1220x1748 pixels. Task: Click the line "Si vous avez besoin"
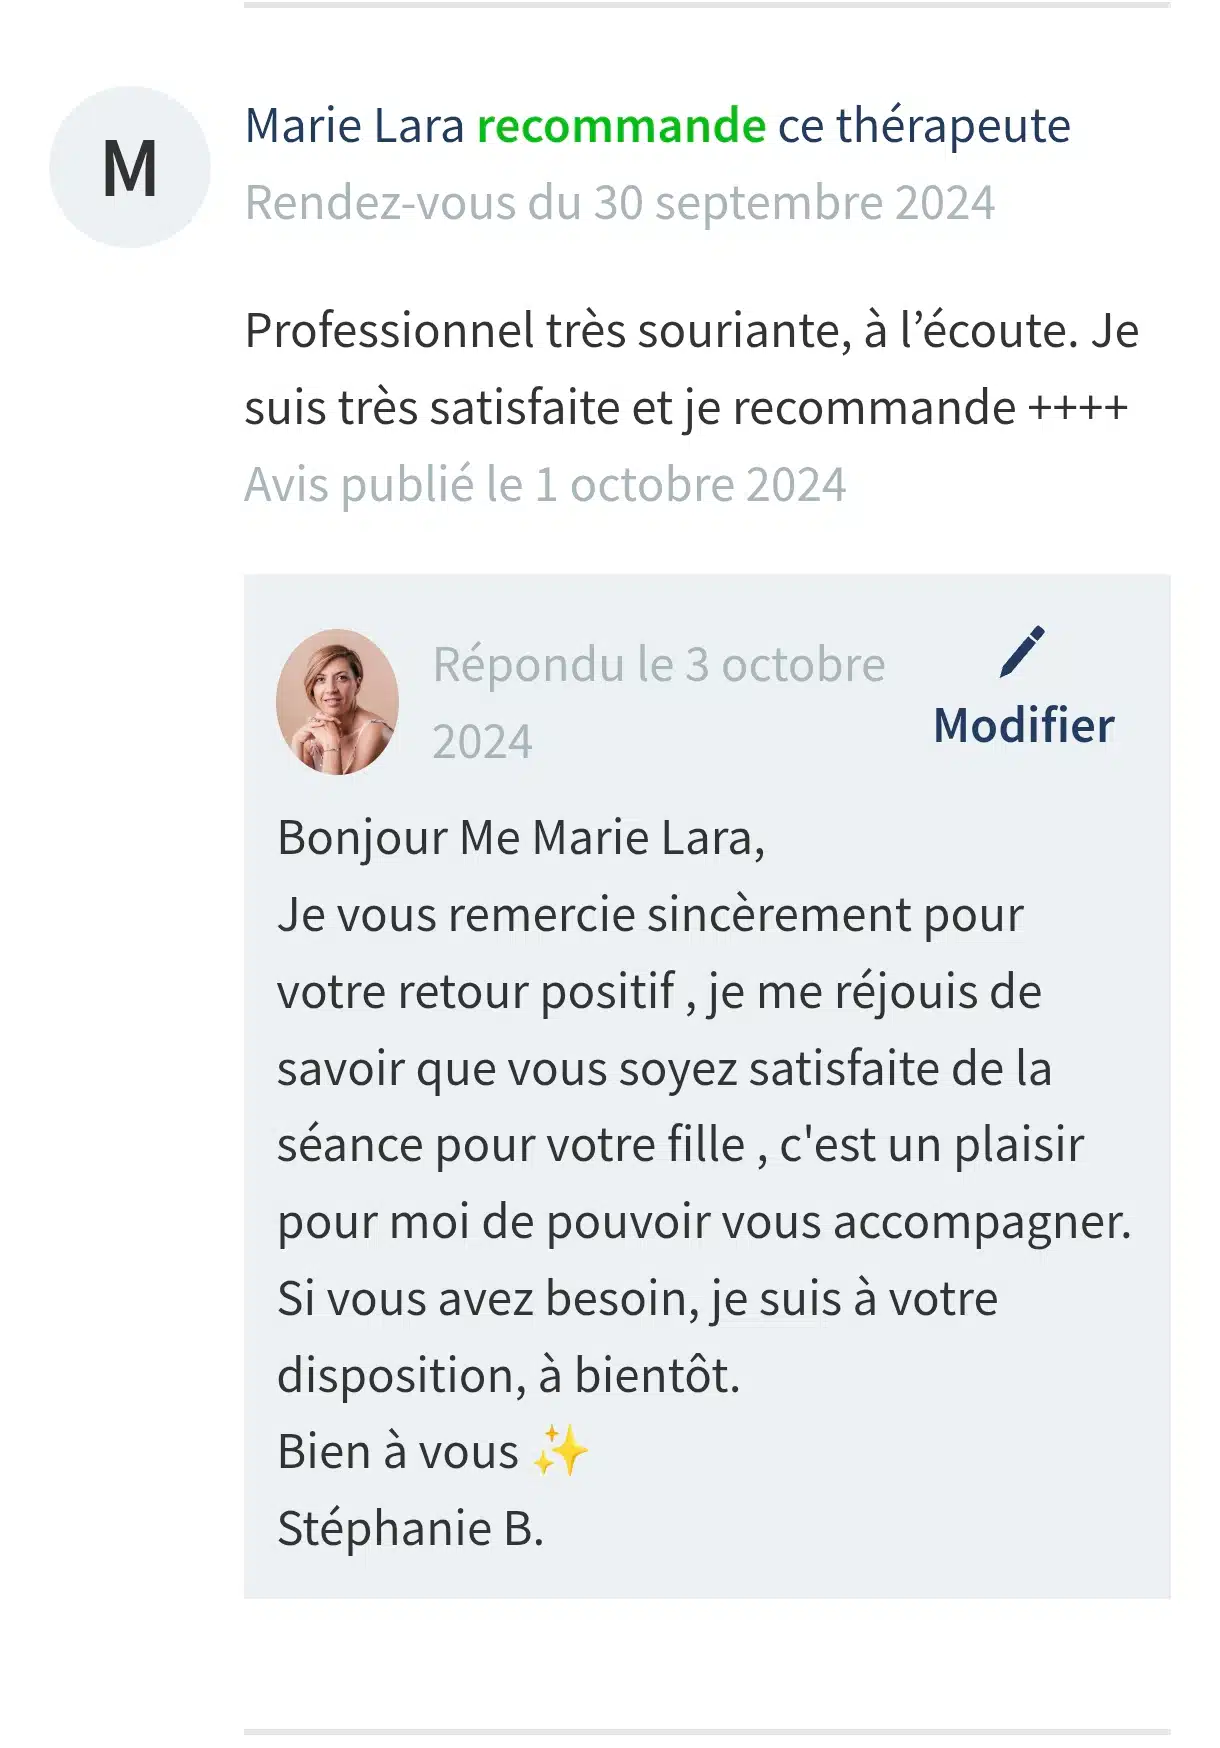[x=637, y=1299]
